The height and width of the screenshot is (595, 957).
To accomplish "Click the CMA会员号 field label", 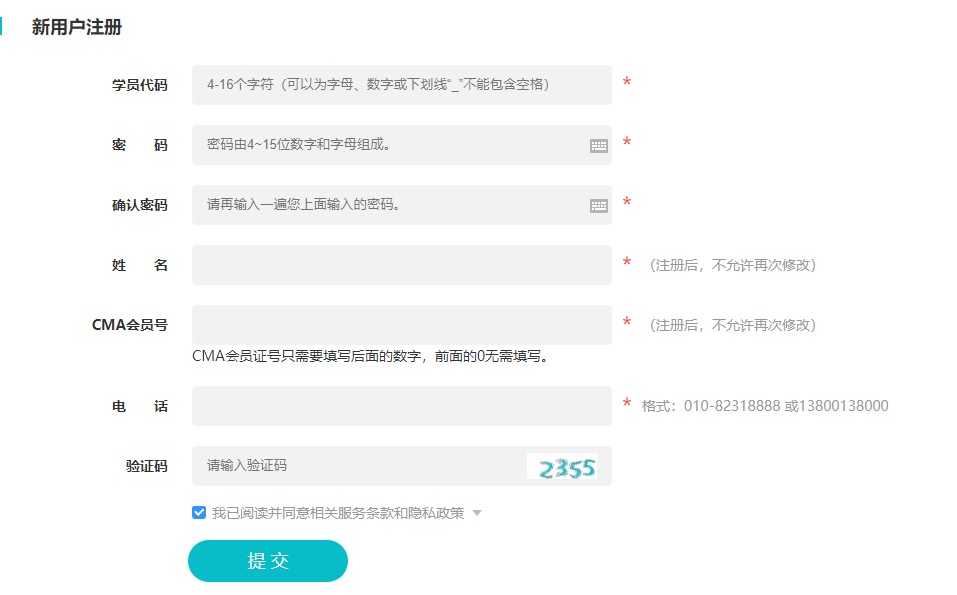I will click(x=129, y=325).
